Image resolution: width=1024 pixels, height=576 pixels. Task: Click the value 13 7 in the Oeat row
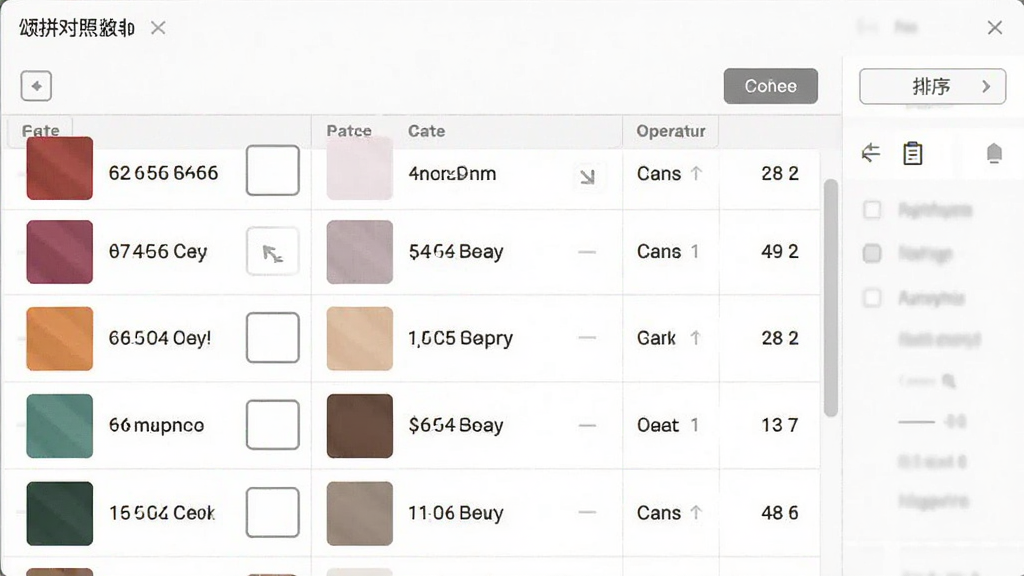click(780, 426)
